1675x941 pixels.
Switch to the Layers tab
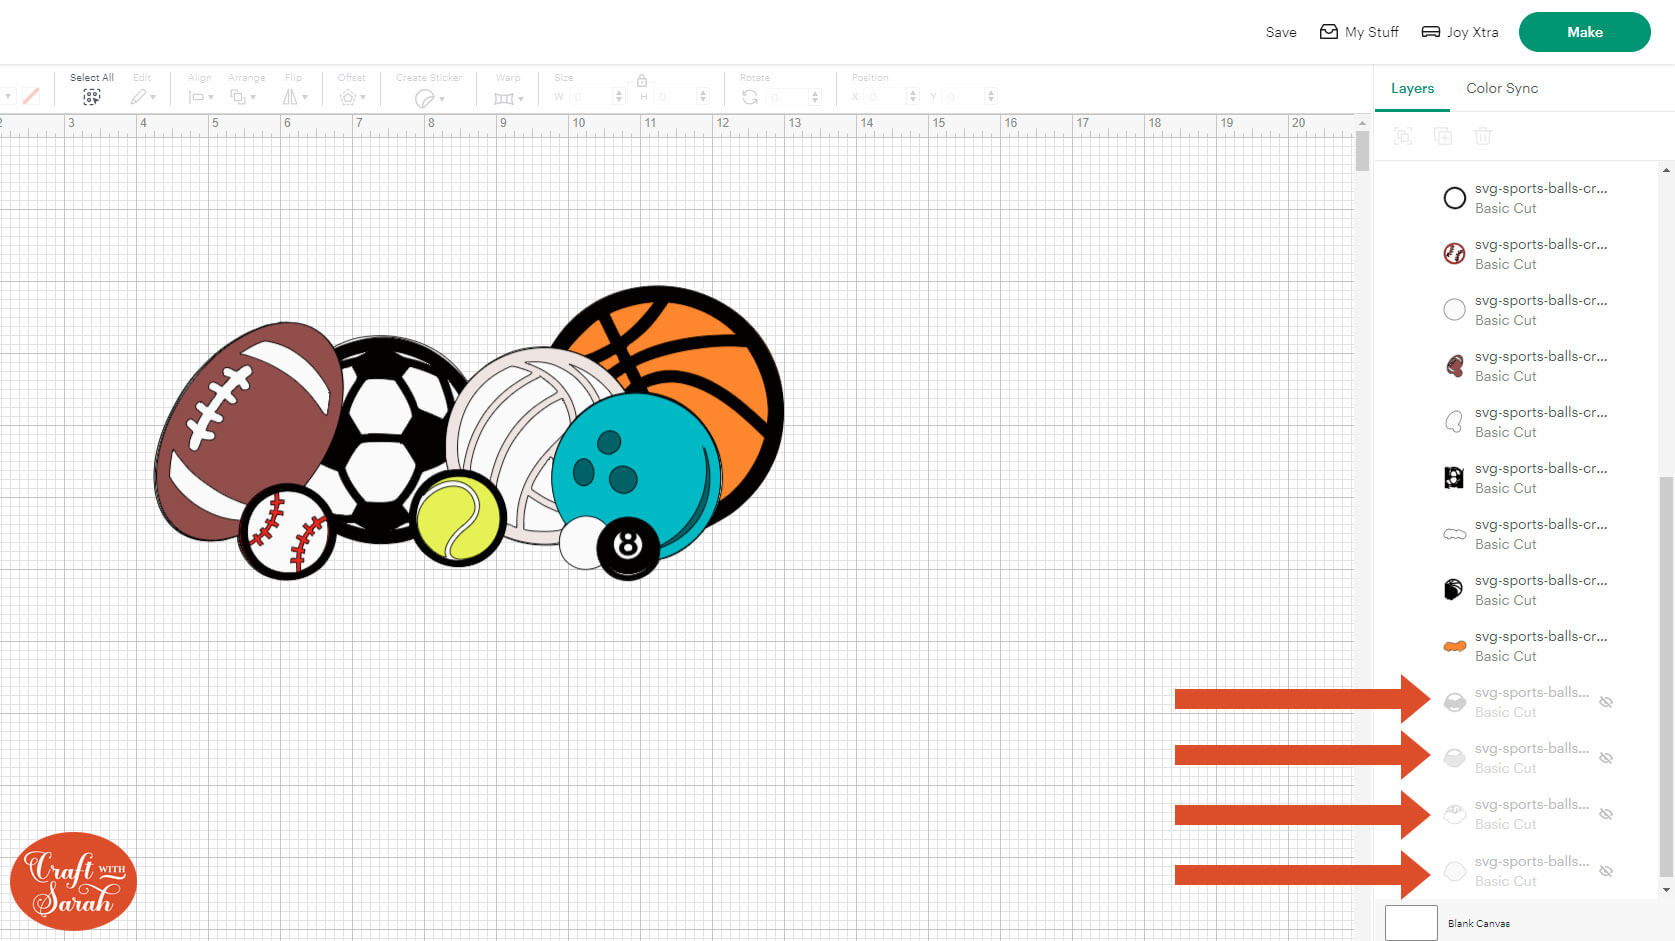[x=1412, y=88]
